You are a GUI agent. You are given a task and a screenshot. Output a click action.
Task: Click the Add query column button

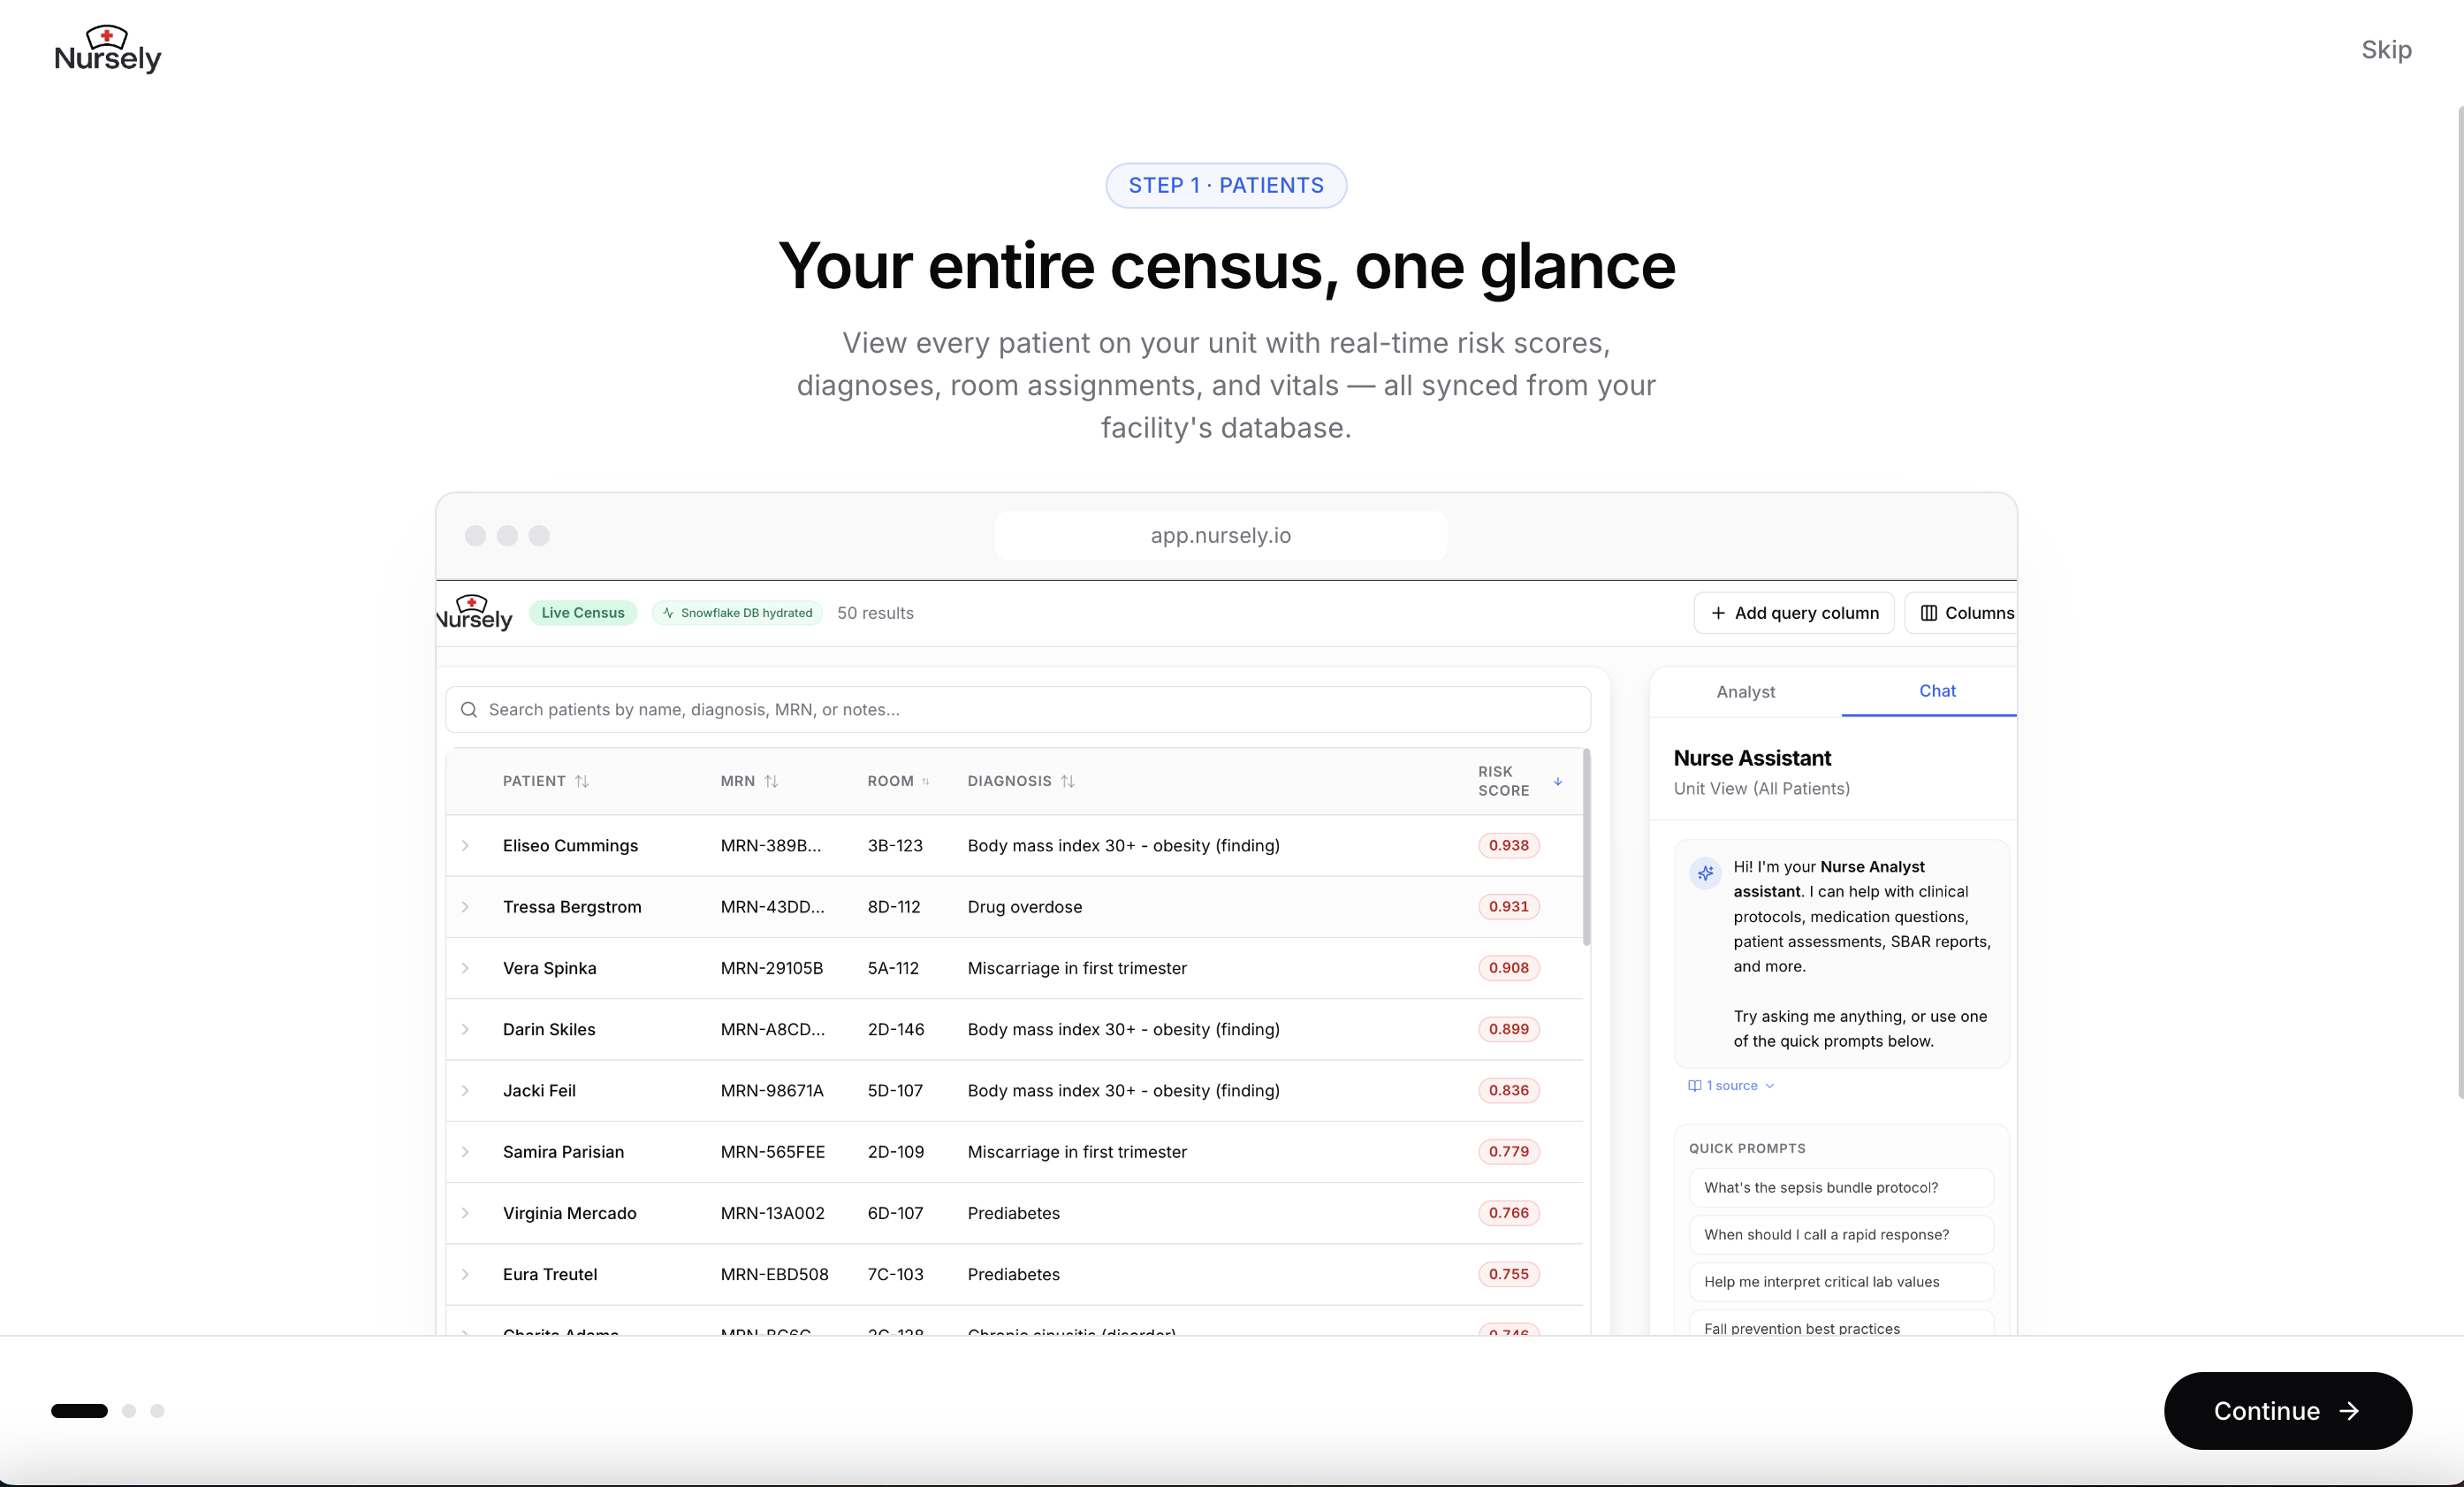coord(1794,613)
